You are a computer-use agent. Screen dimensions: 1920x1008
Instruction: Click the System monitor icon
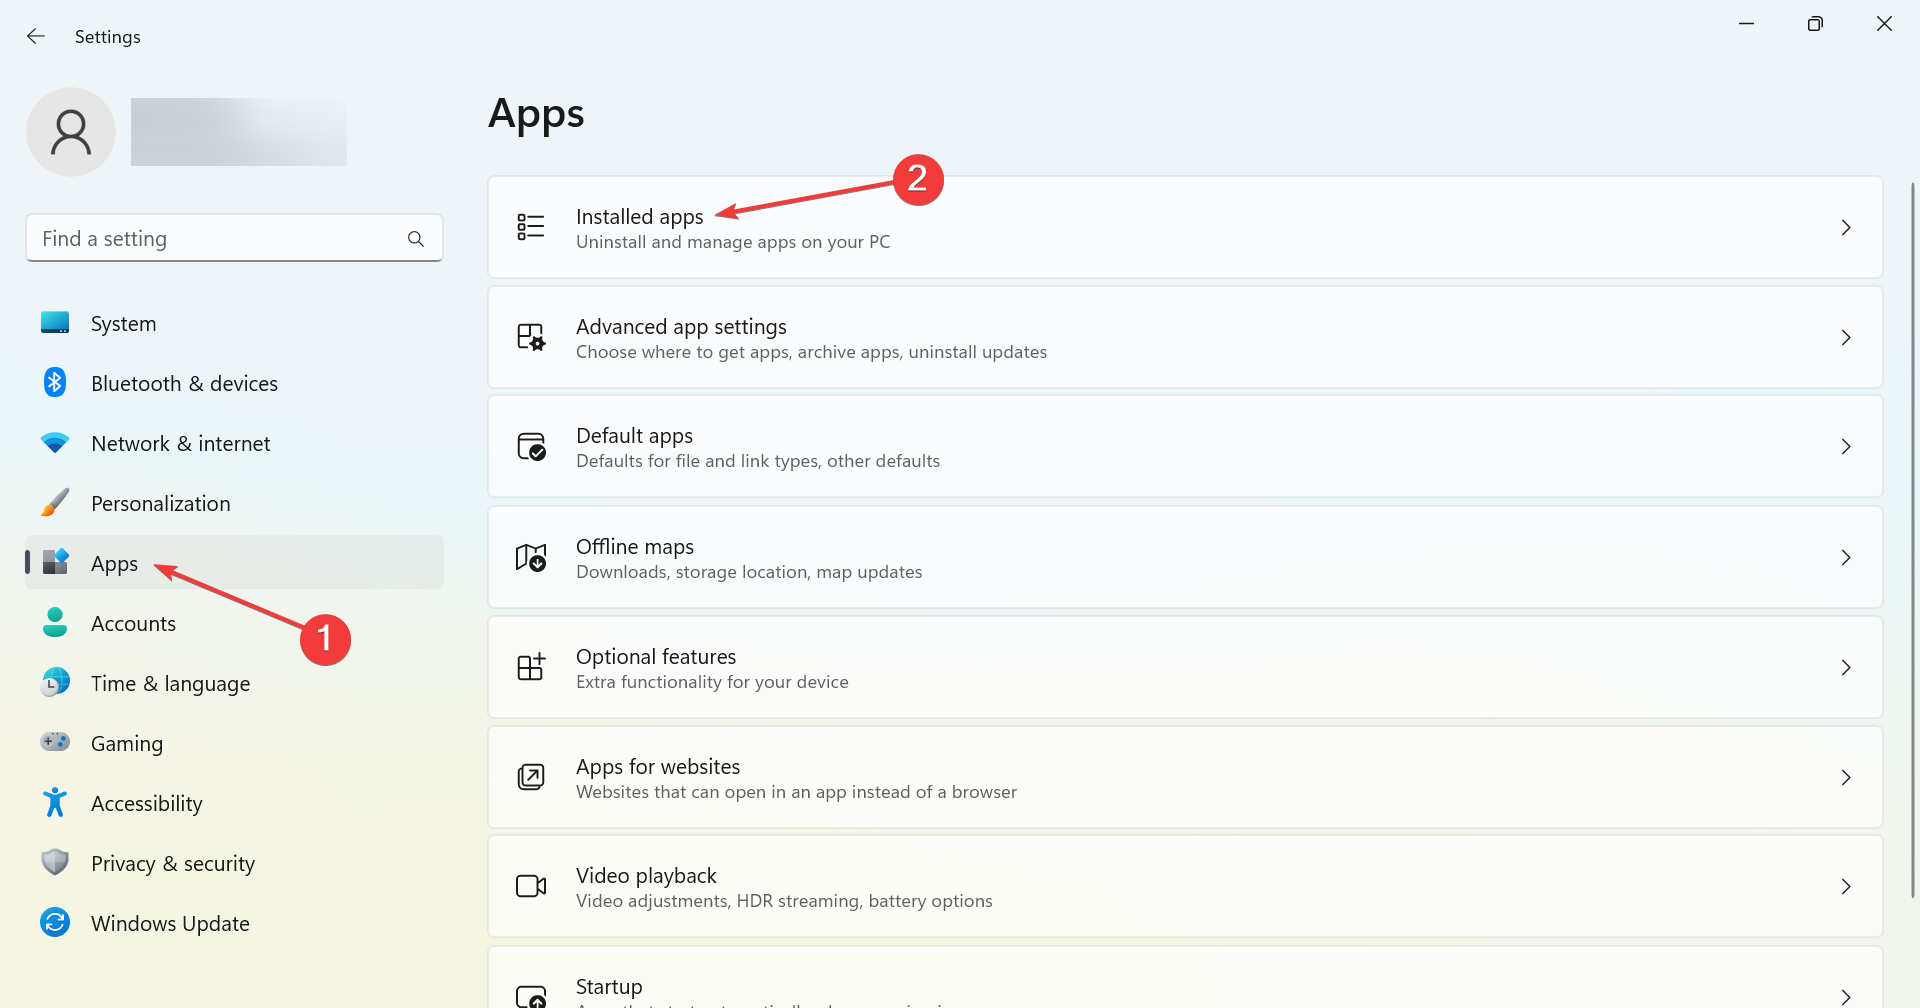(55, 323)
